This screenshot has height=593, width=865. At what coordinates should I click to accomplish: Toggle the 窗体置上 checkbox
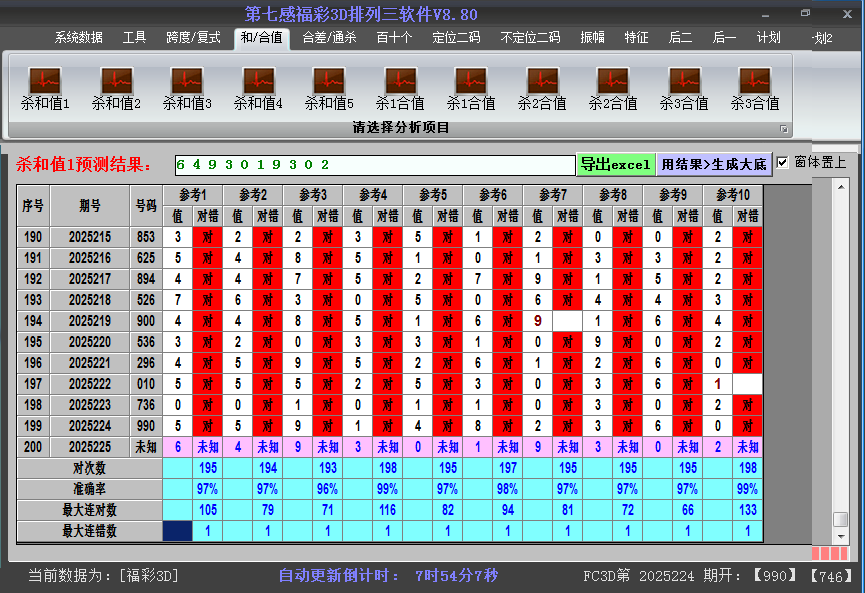(783, 162)
